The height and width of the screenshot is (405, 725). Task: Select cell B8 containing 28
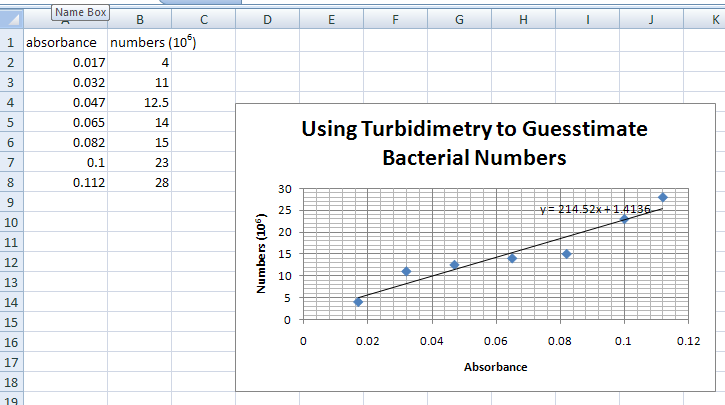click(x=138, y=183)
